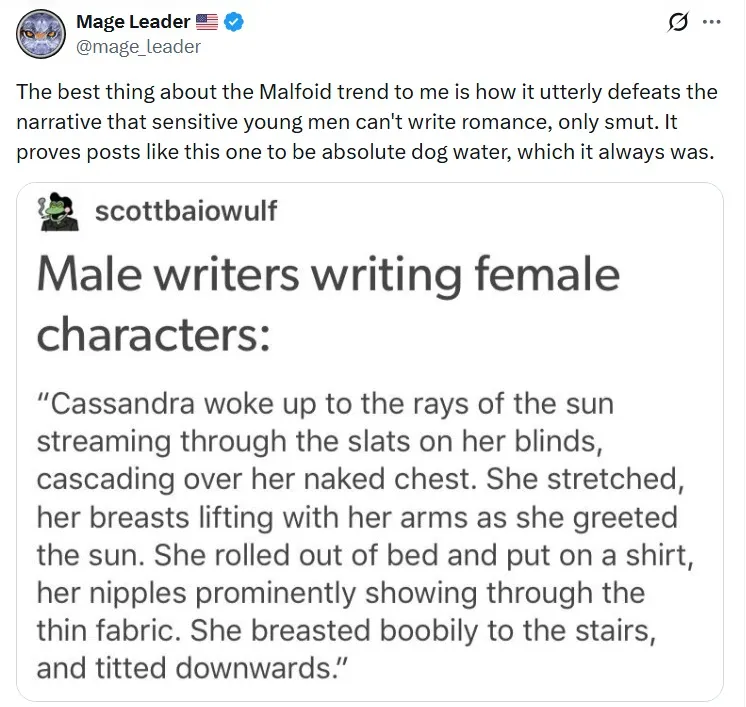
Task: Click the name 'Cassandra' in quoted passage
Action: click(121, 404)
